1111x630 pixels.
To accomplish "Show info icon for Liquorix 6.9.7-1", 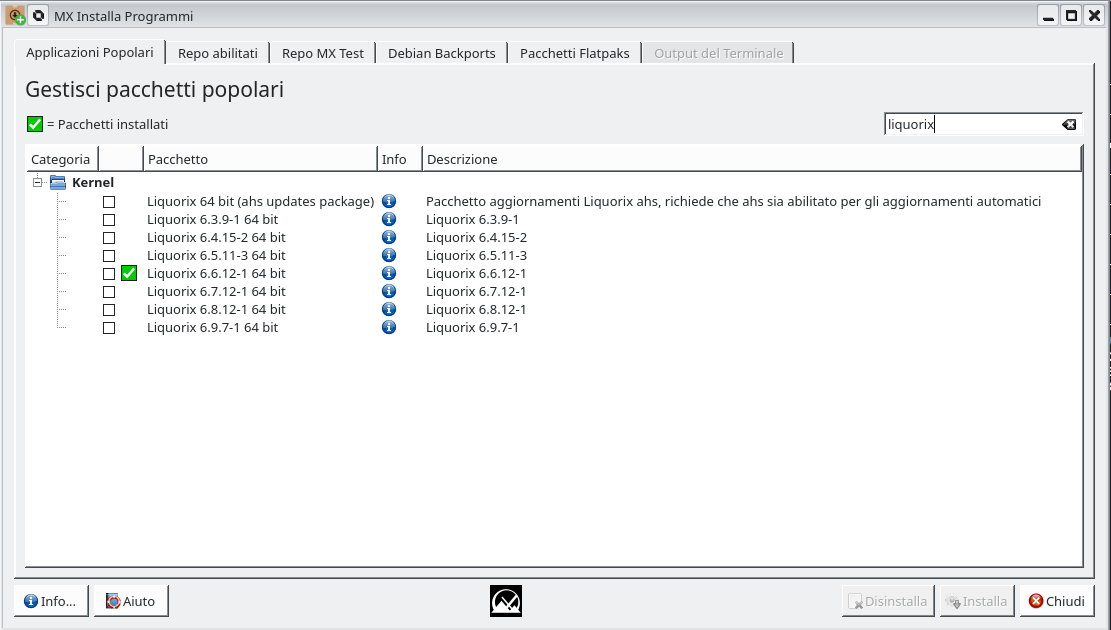I will tap(389, 327).
